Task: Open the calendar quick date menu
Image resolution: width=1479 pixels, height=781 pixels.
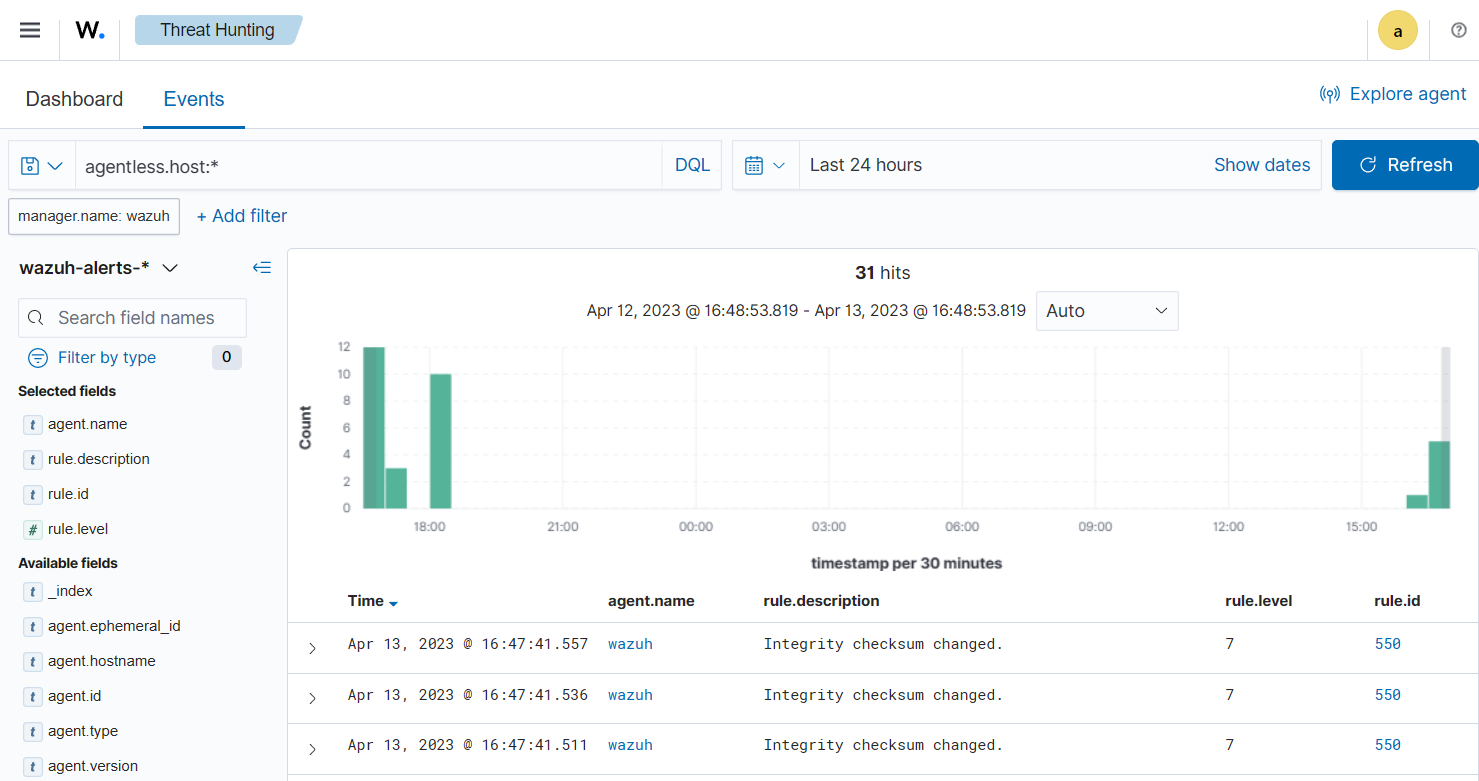Action: pos(765,165)
